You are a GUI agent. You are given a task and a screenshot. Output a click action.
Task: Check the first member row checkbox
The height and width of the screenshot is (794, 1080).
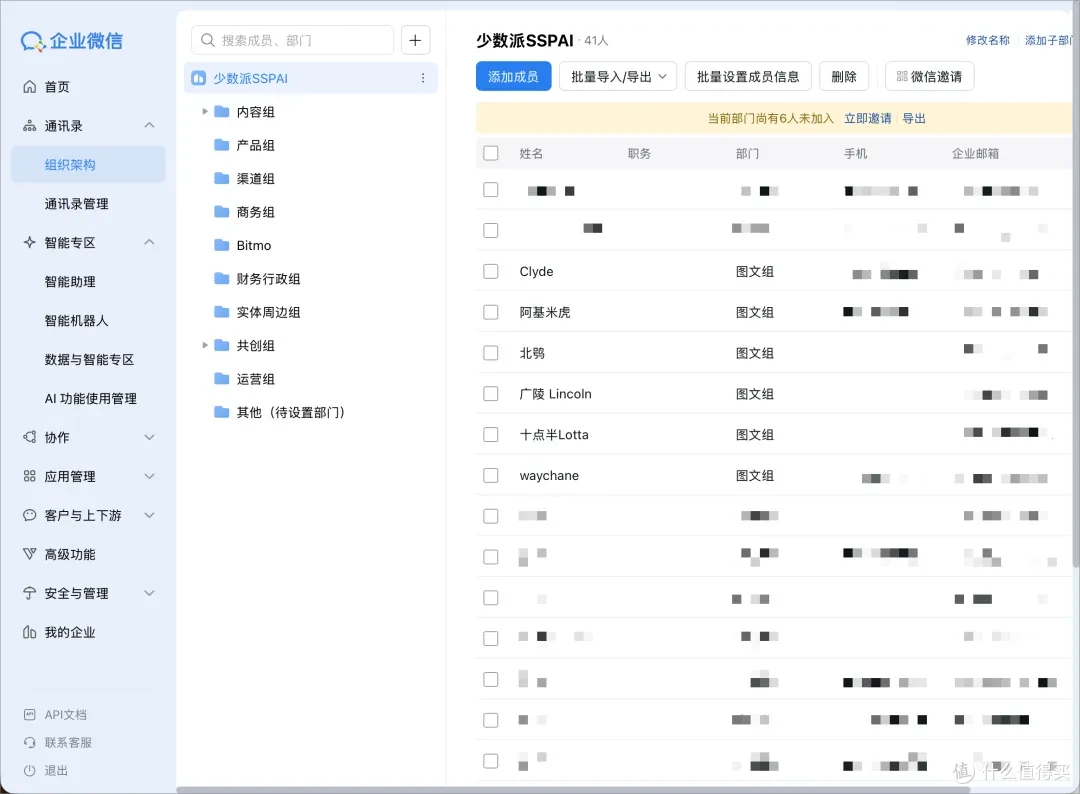coord(490,189)
